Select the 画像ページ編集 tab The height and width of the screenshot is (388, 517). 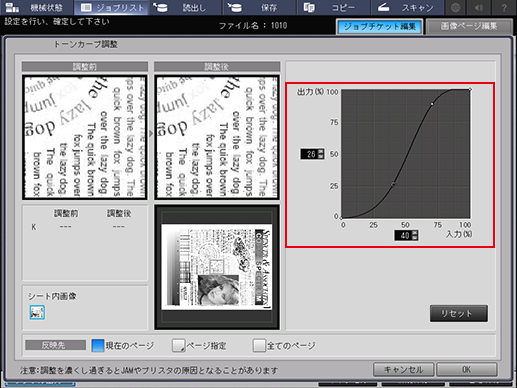[469, 26]
